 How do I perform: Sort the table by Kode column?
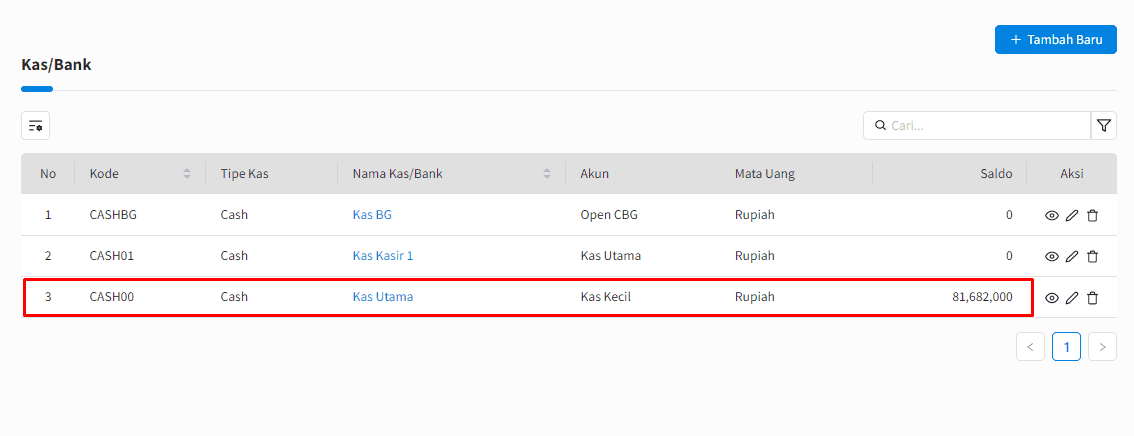187,174
